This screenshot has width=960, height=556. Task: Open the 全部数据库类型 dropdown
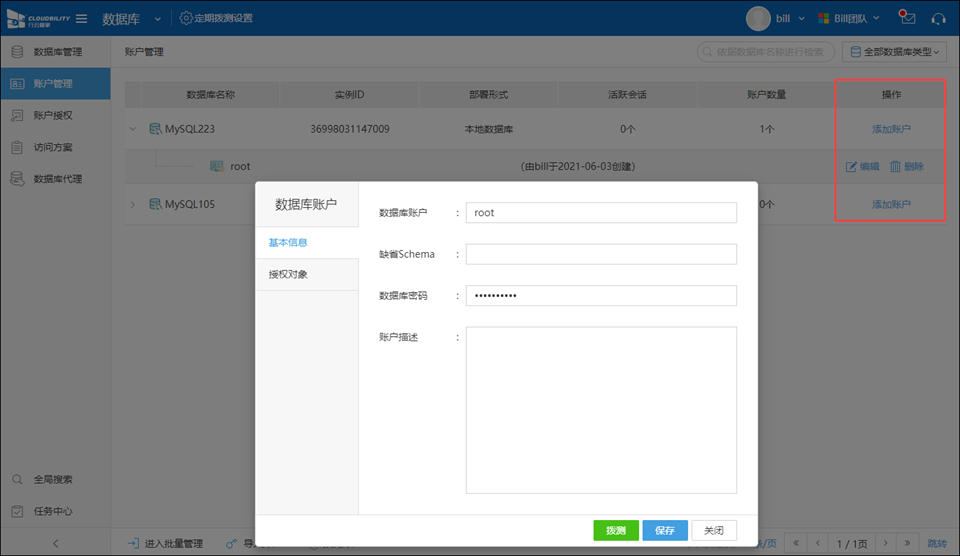click(895, 51)
